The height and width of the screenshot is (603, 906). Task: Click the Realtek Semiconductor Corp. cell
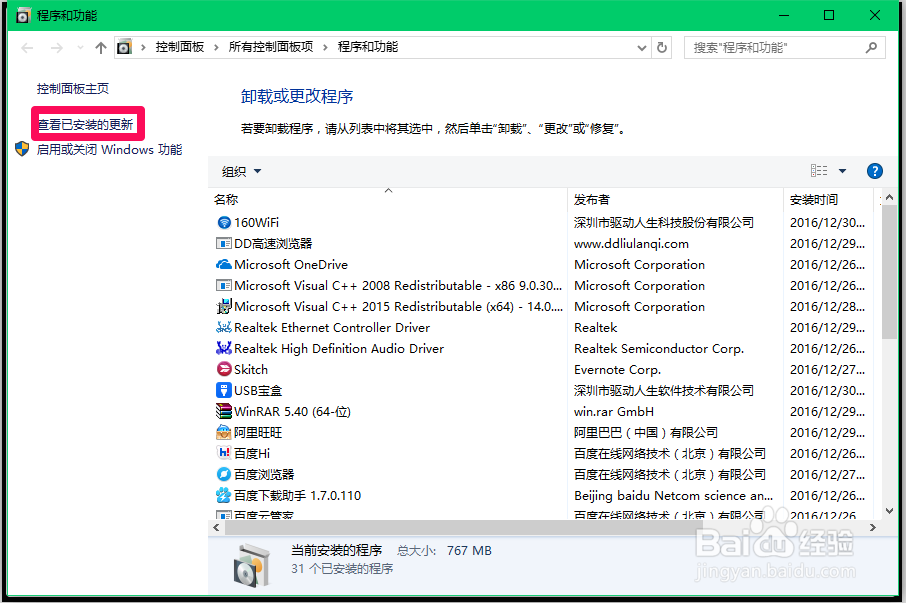pos(659,348)
